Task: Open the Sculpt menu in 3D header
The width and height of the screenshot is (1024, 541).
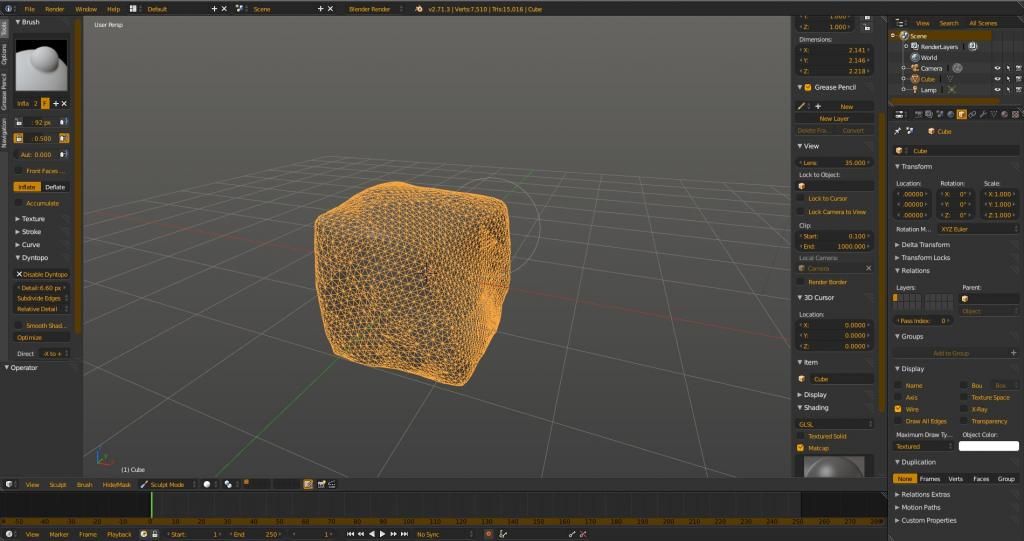Action: (x=57, y=484)
